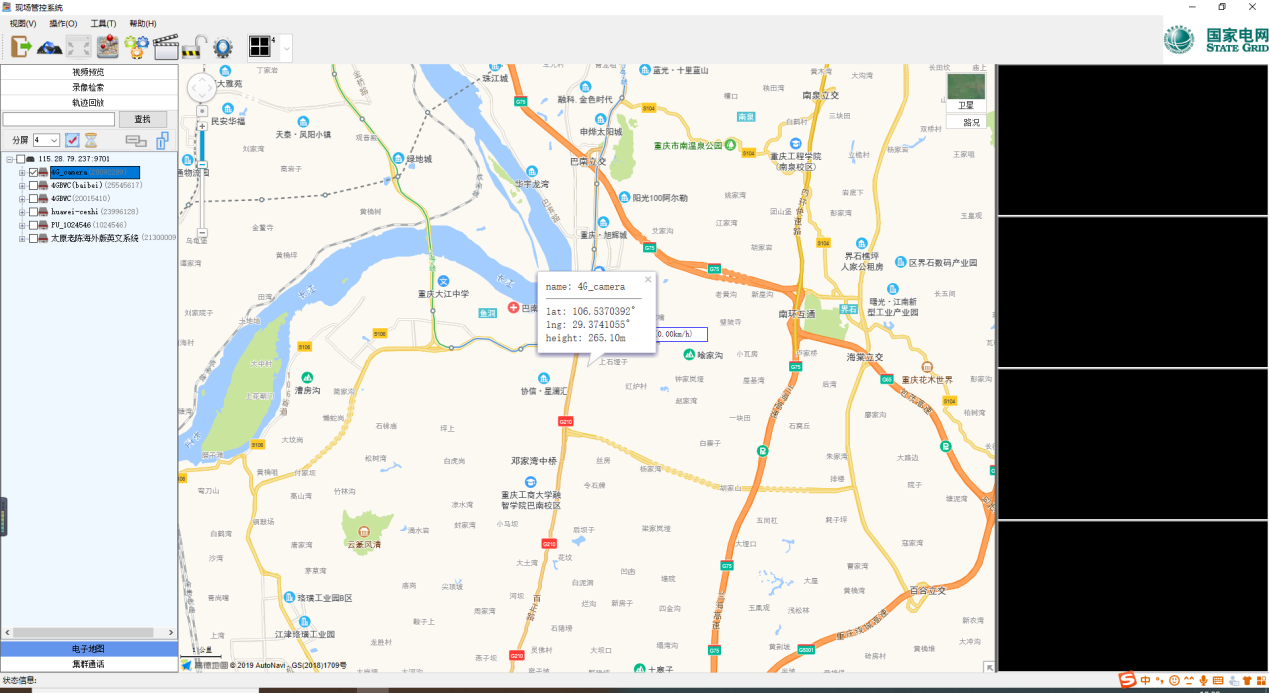Switch to the 录像检索 tab
The width and height of the screenshot is (1269, 693).
coord(88,87)
